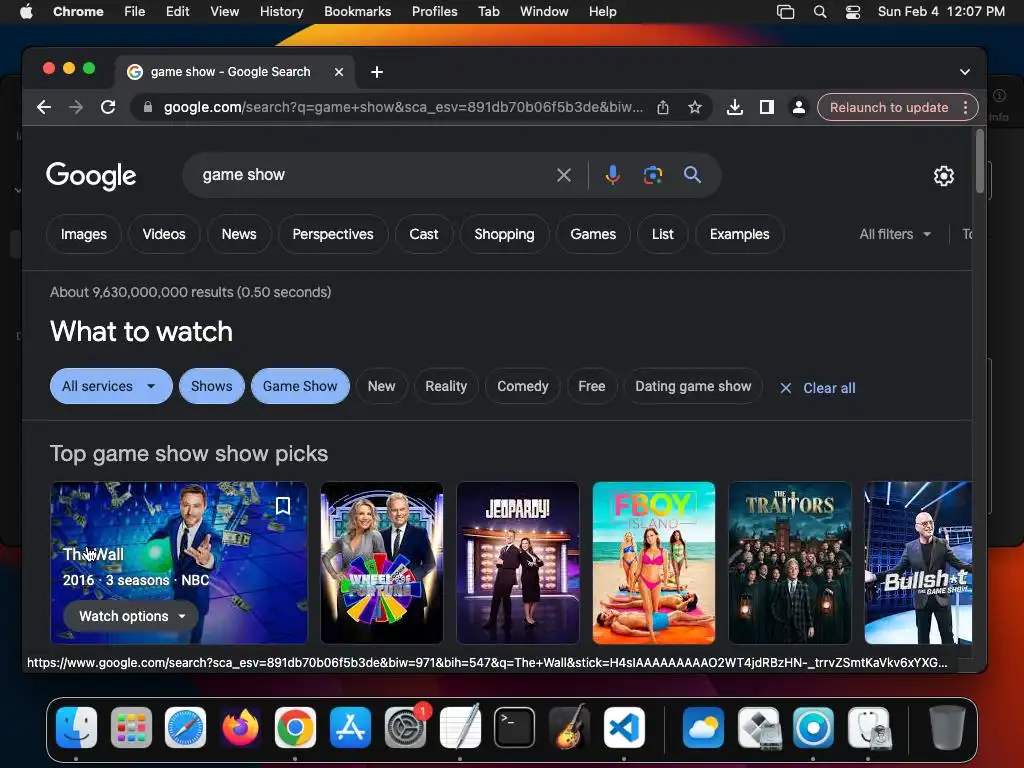This screenshot has height=768, width=1024.
Task: Click the Chrome back arrow
Action: [x=44, y=107]
